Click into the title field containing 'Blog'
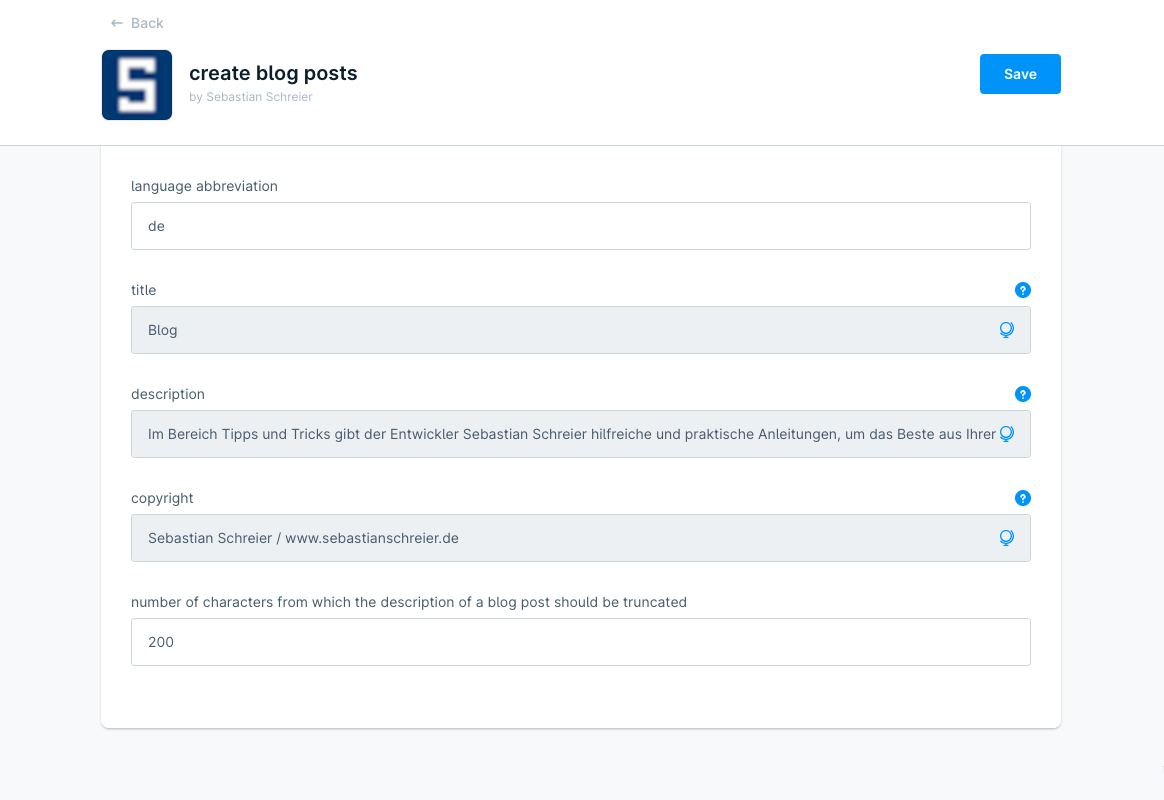The height and width of the screenshot is (800, 1164). point(560,330)
